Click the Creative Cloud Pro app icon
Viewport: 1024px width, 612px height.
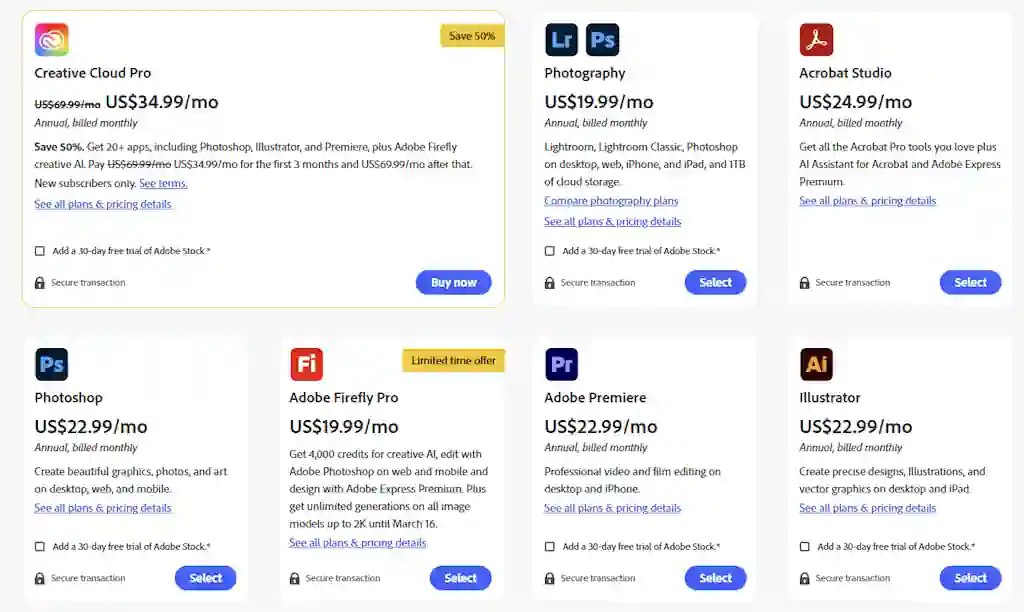click(51, 40)
